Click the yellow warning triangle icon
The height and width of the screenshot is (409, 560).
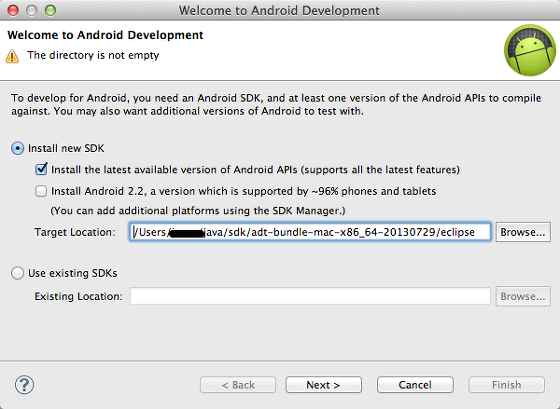click(x=12, y=56)
